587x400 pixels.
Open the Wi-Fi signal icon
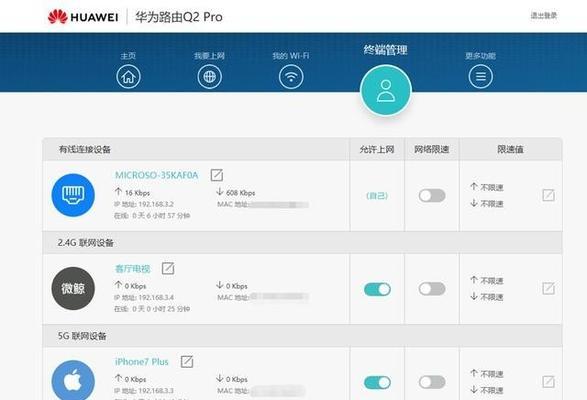(x=291, y=76)
